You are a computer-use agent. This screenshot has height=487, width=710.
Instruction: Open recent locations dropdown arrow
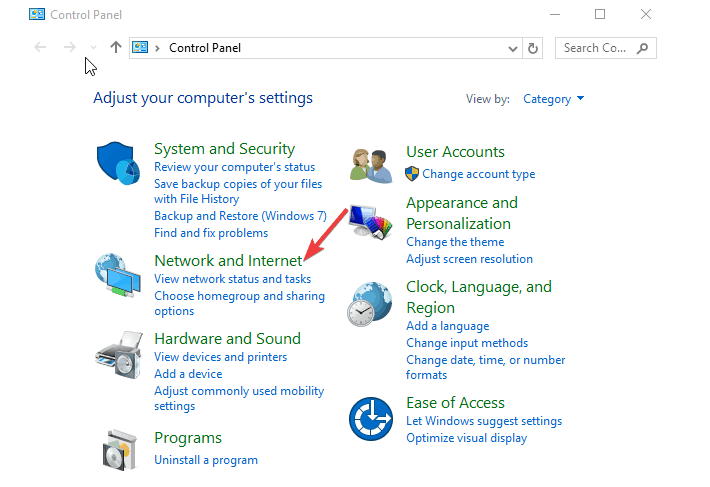93,48
